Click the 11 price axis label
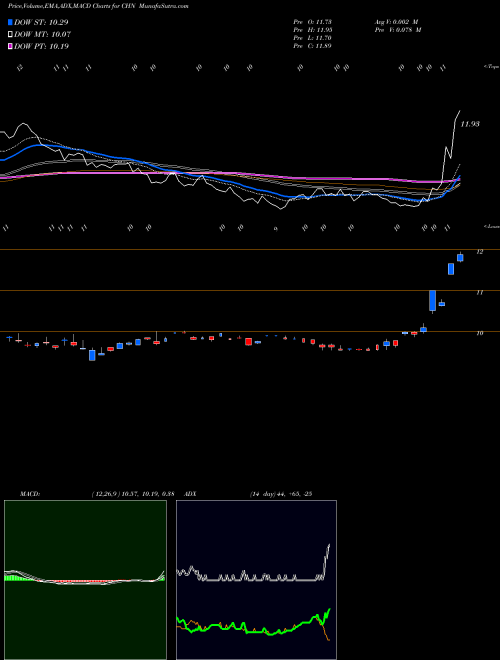The image size is (500, 660). pyautogui.click(x=479, y=293)
